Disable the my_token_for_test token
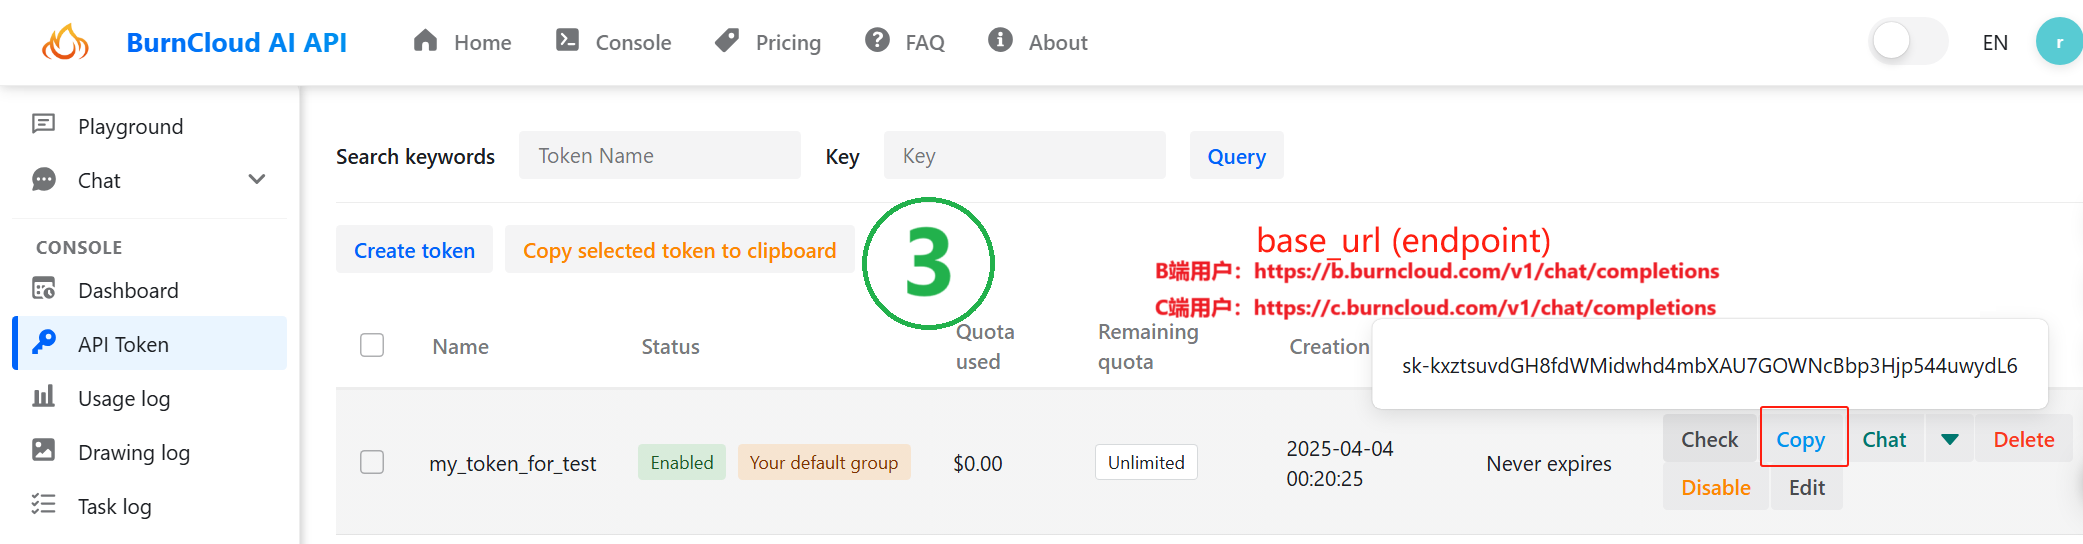The height and width of the screenshot is (544, 2083). (1716, 487)
